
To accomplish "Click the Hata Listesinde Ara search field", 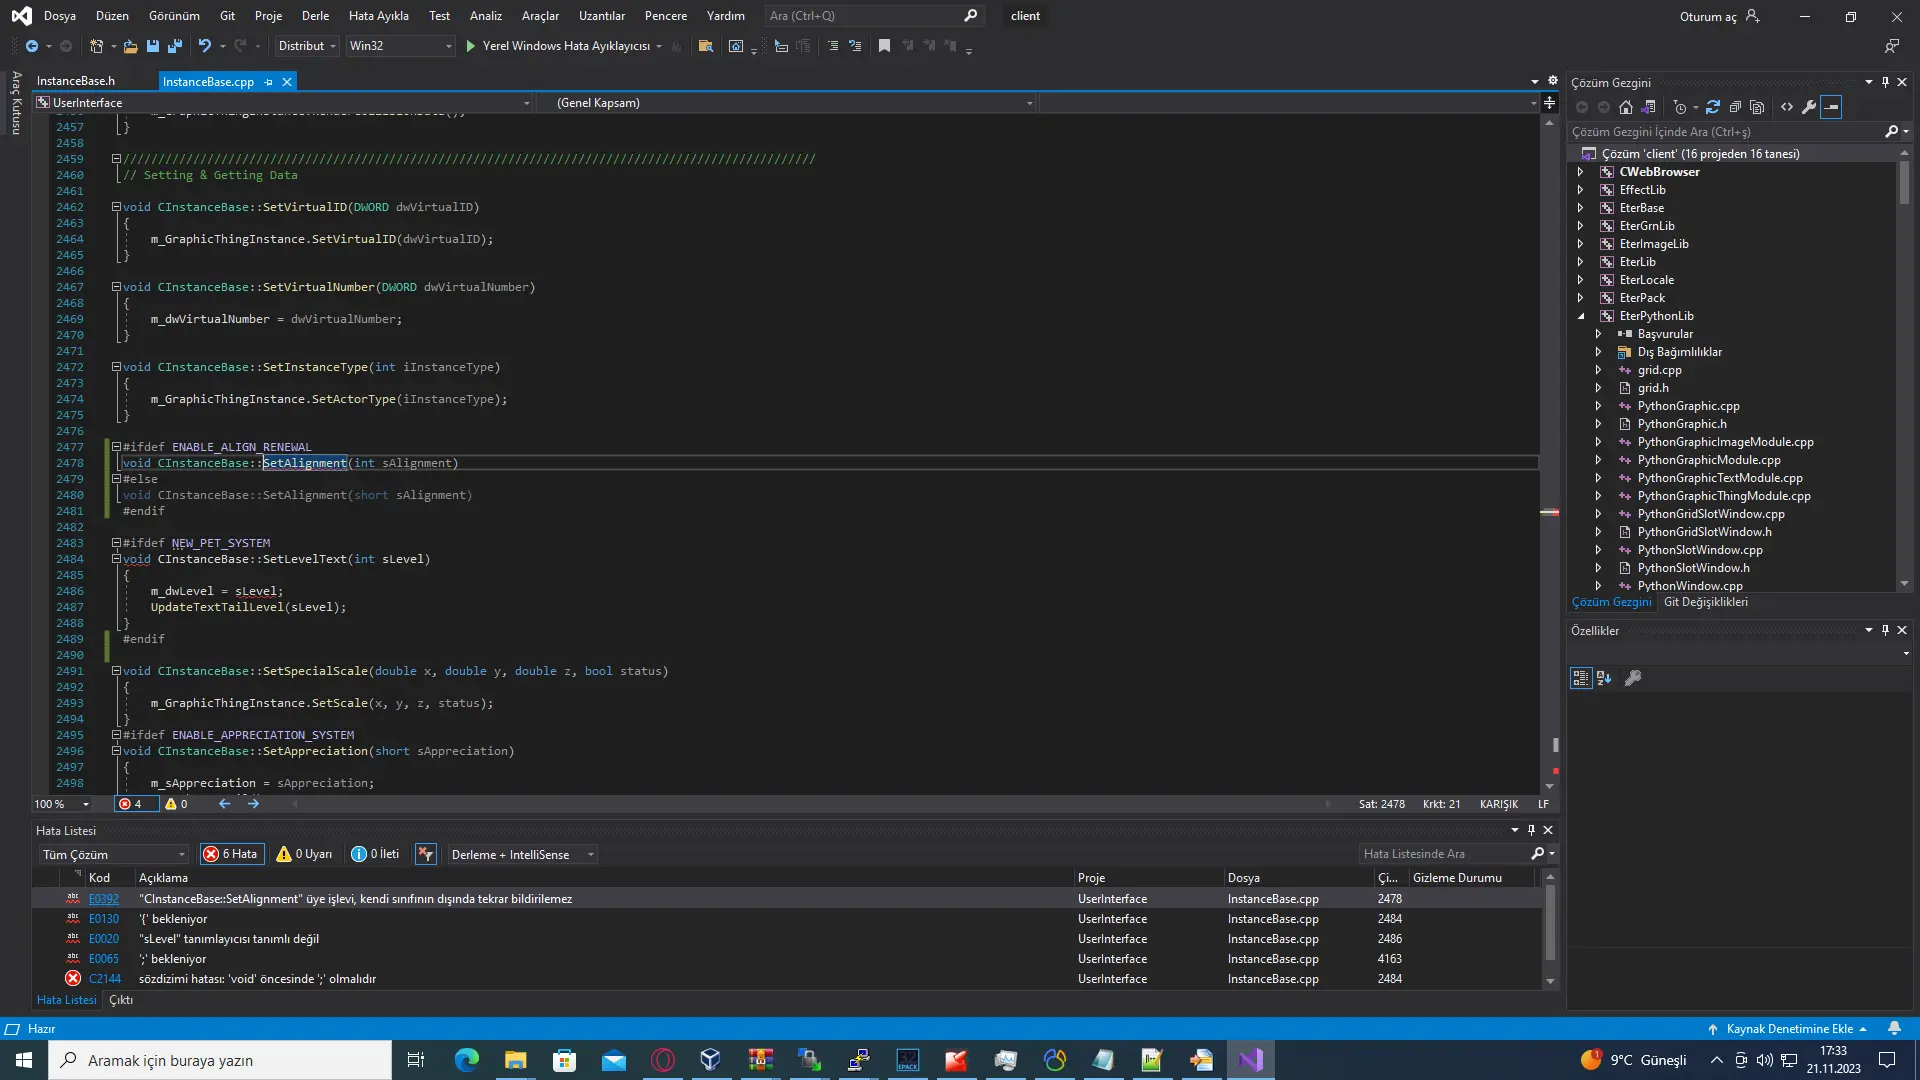I will pyautogui.click(x=1444, y=854).
